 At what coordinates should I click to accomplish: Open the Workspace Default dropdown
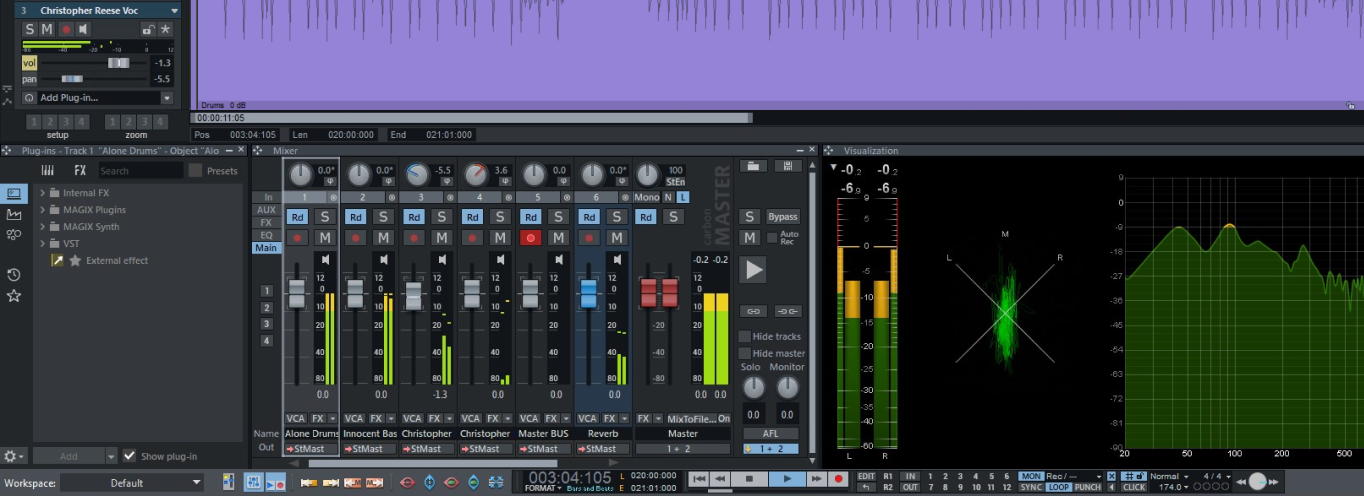pos(131,483)
